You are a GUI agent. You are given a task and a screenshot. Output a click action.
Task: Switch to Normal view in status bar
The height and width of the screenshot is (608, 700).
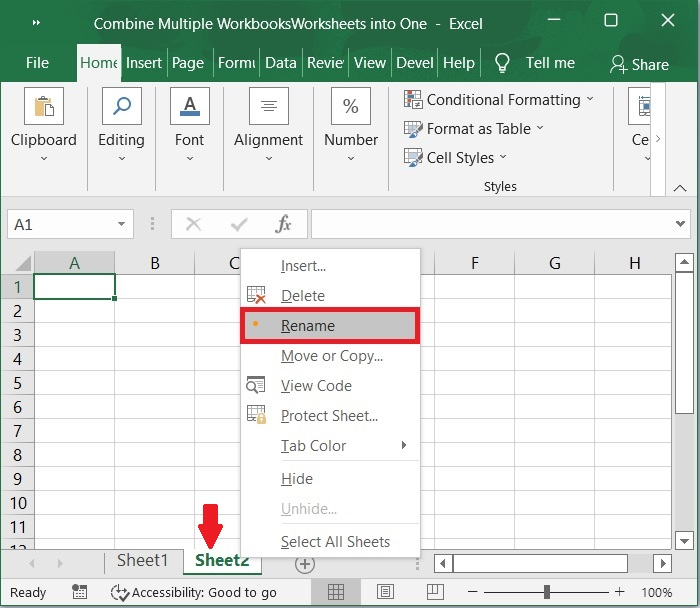click(337, 592)
